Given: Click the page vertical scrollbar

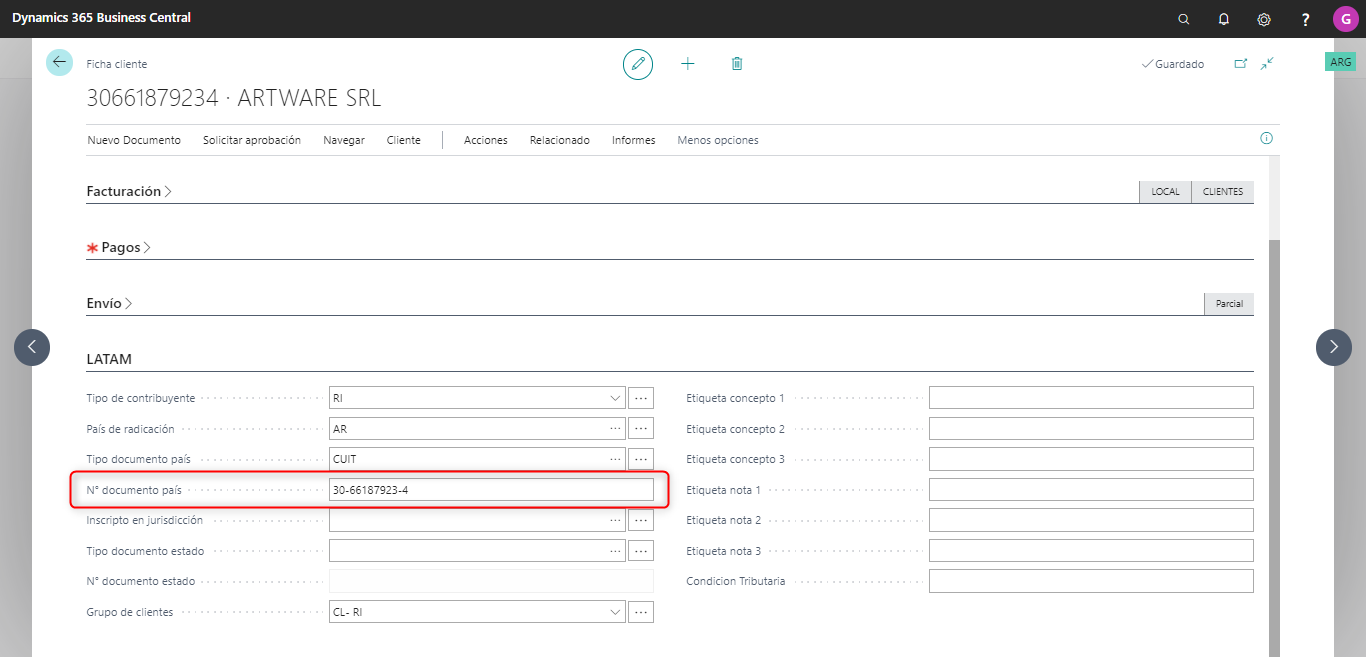Looking at the screenshot, I should pos(1274,448).
